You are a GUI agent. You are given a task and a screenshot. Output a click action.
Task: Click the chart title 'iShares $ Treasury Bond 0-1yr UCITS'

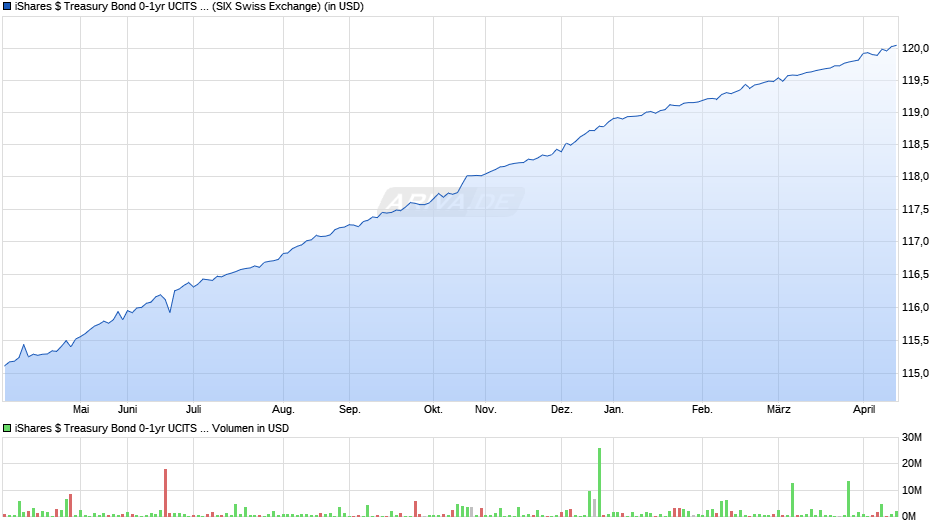click(x=106, y=7)
